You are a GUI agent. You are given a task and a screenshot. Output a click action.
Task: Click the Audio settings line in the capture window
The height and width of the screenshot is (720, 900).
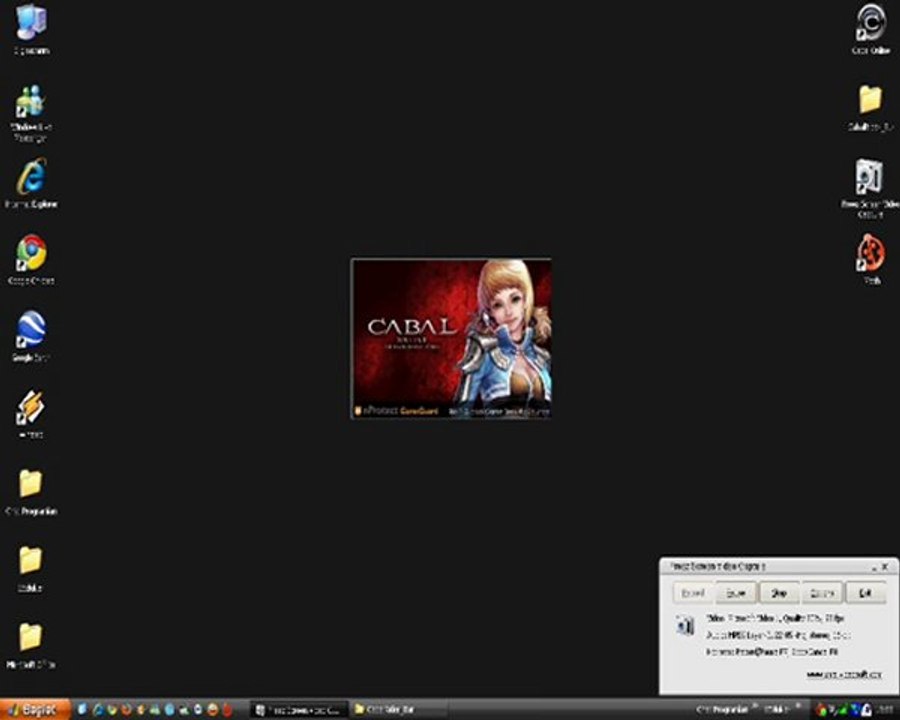click(778, 635)
